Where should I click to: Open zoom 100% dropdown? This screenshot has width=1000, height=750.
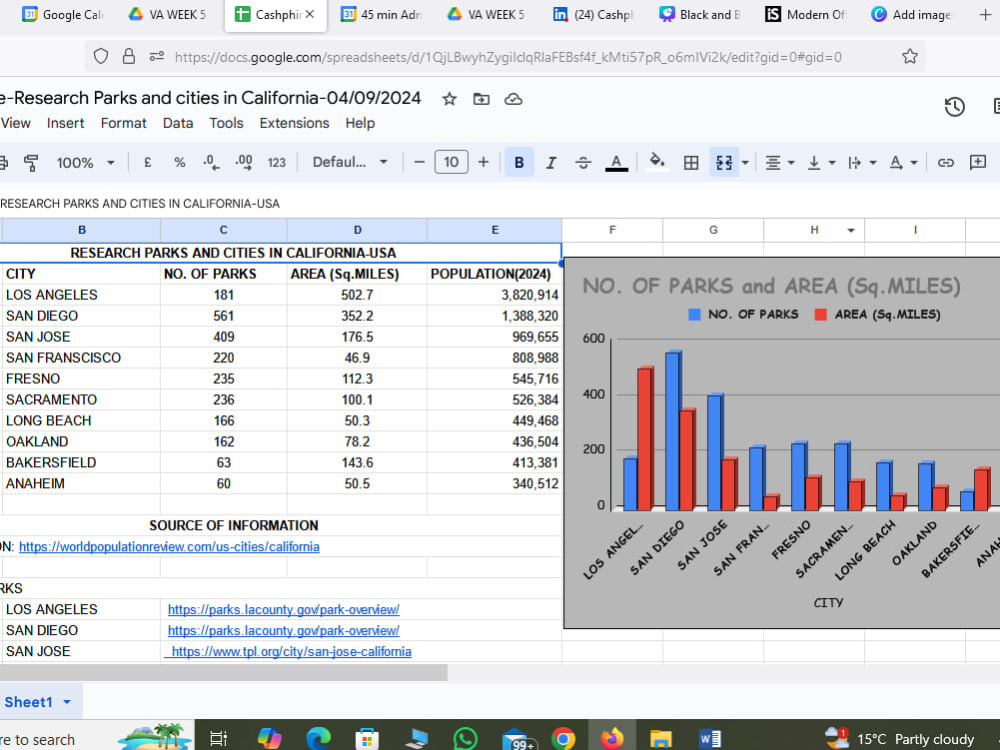click(85, 163)
